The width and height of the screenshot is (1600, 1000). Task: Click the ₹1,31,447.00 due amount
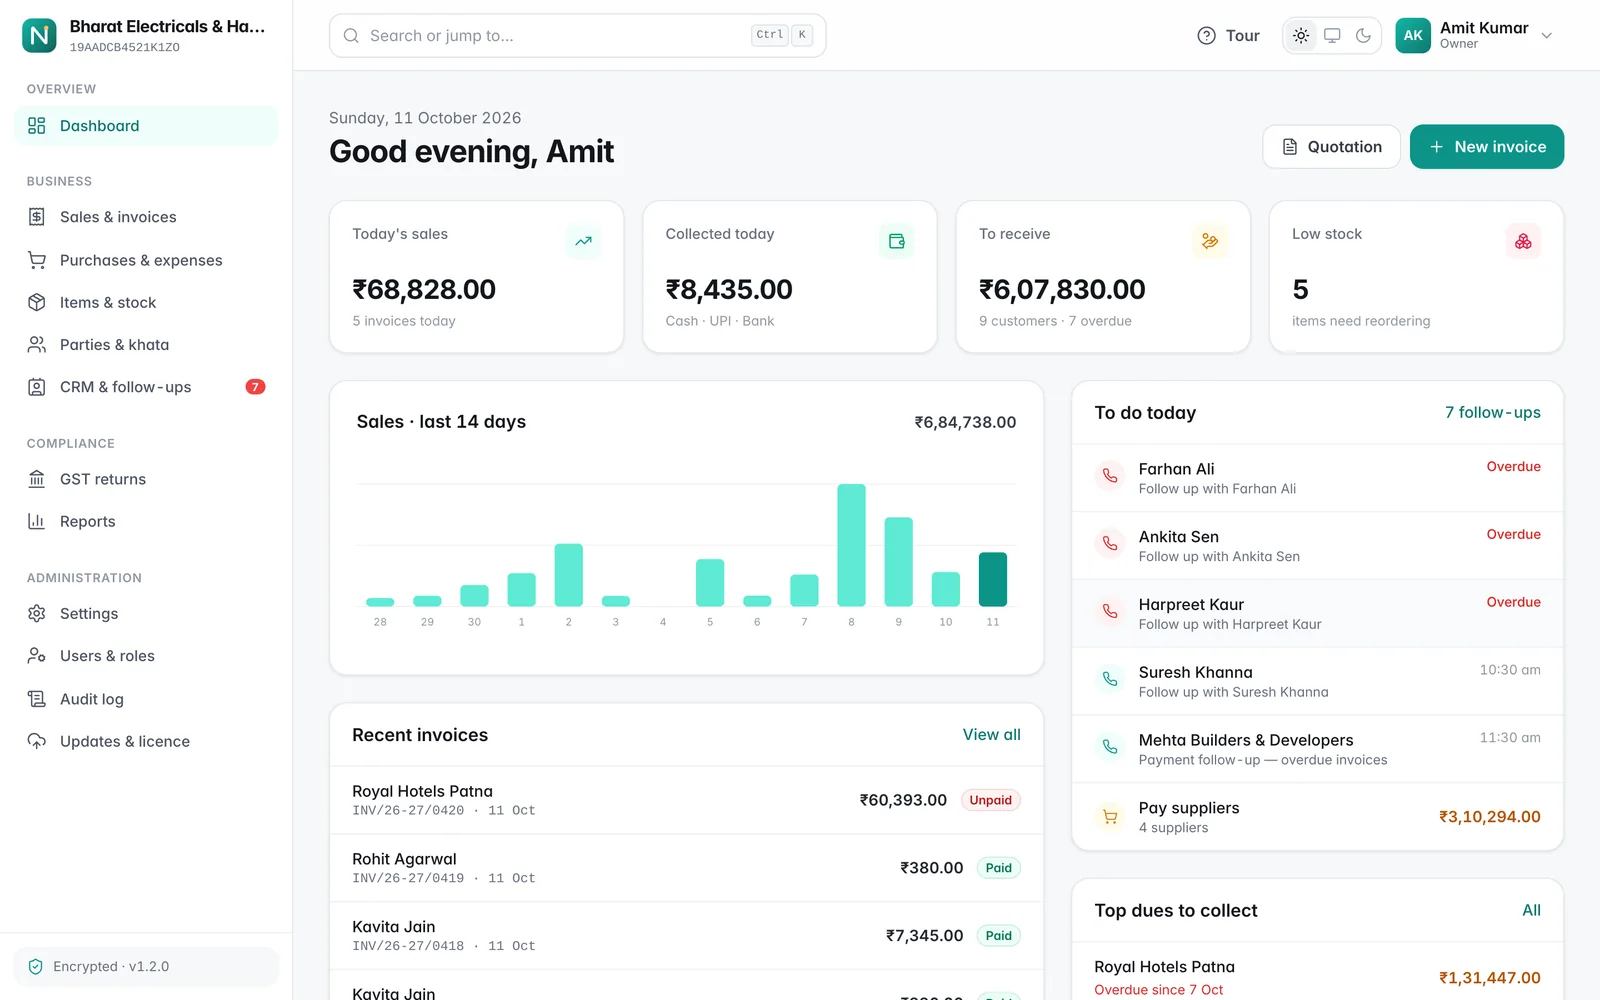(1489, 978)
